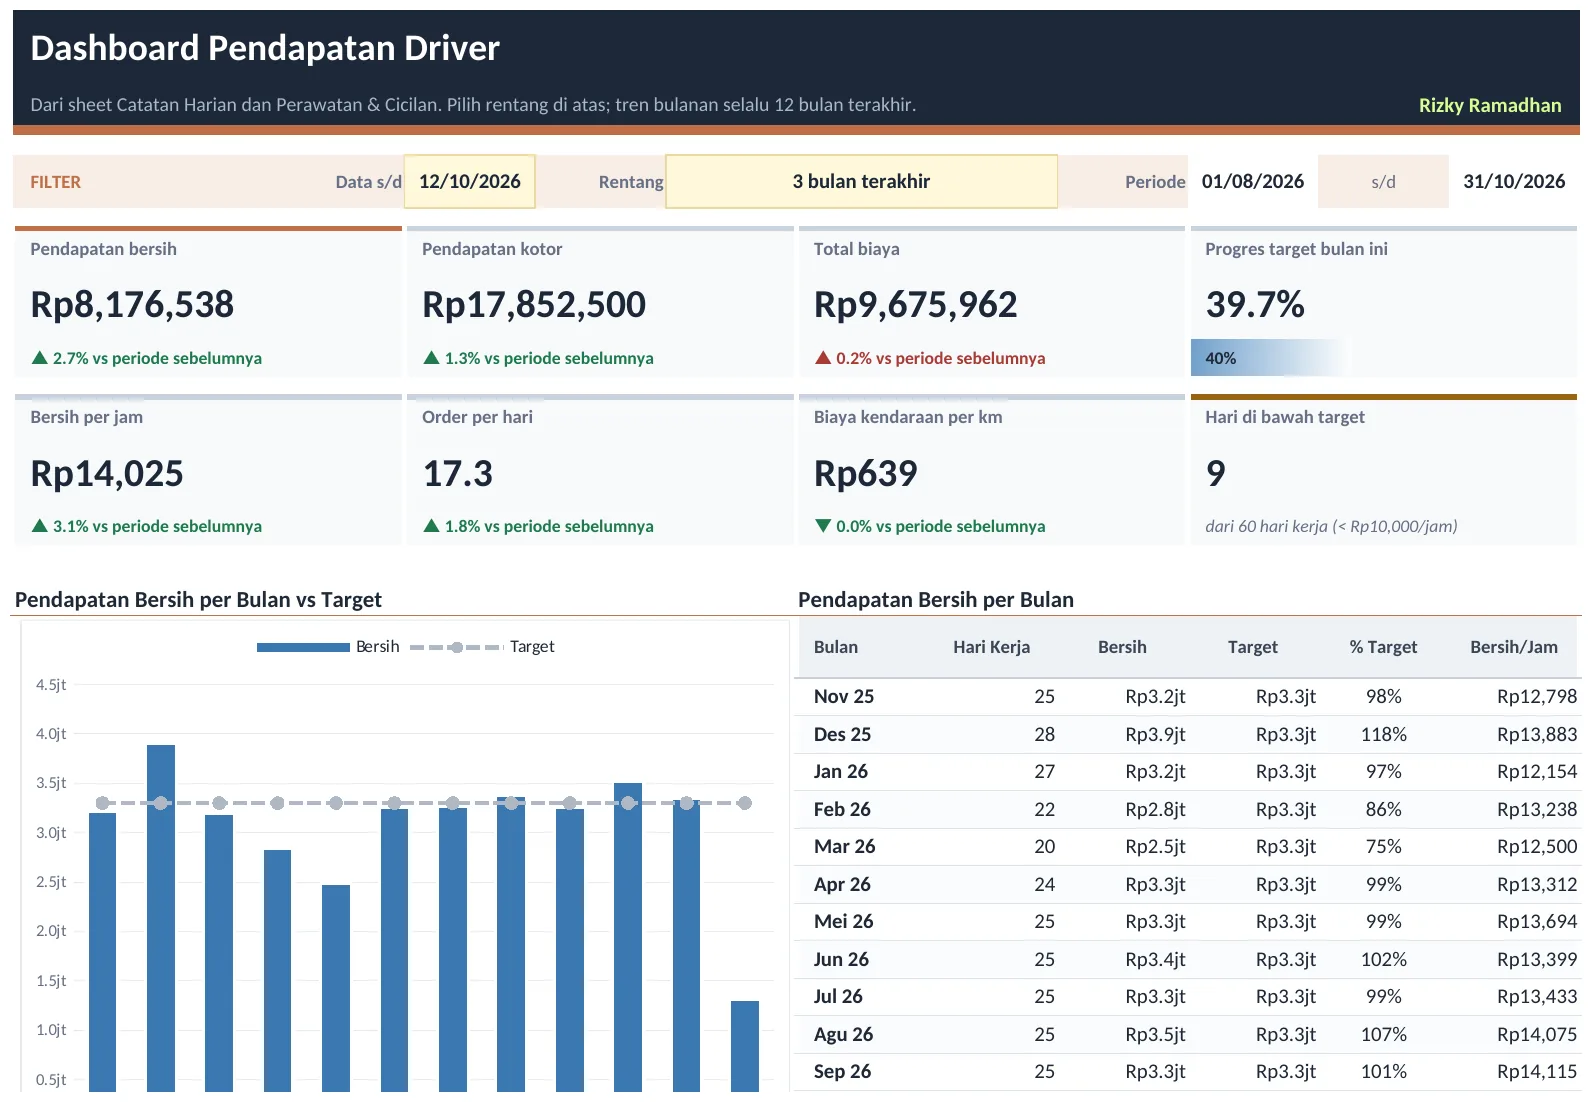1592x1102 pixels.
Task: Click the Dashboard Pendapatan Driver title
Action: point(265,48)
